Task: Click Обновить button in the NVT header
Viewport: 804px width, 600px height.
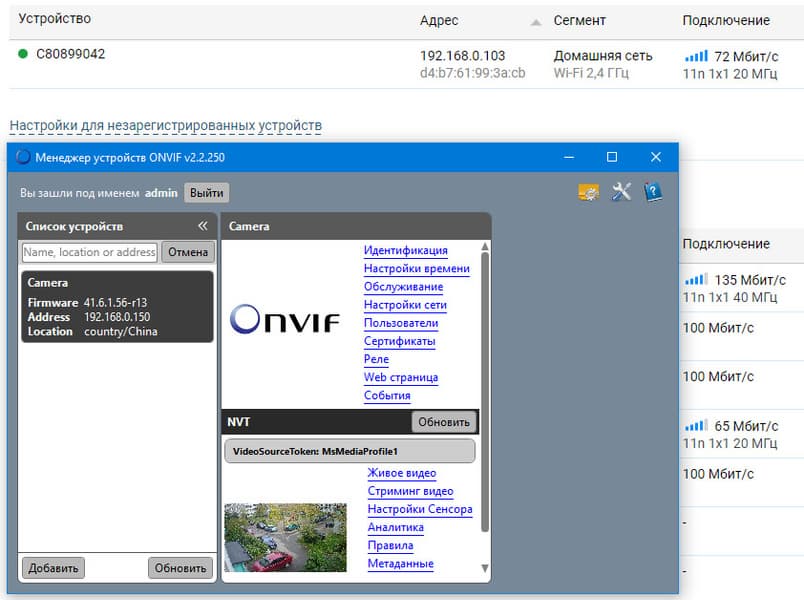Action: [444, 422]
